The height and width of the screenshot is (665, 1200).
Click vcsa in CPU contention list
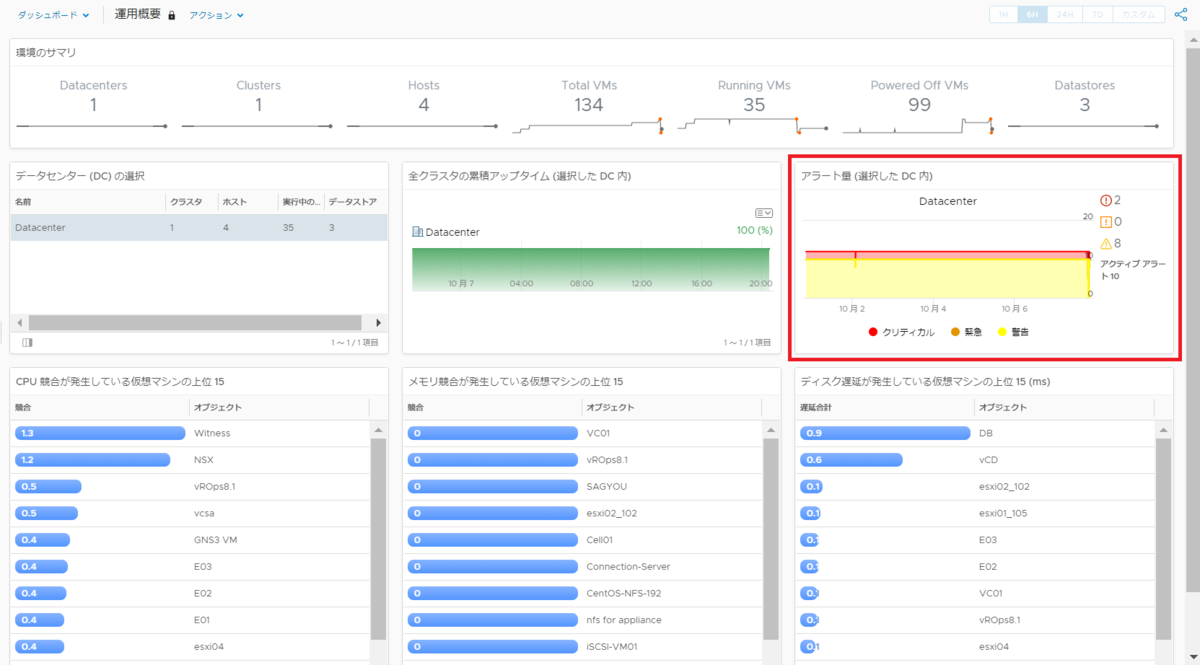tap(204, 513)
